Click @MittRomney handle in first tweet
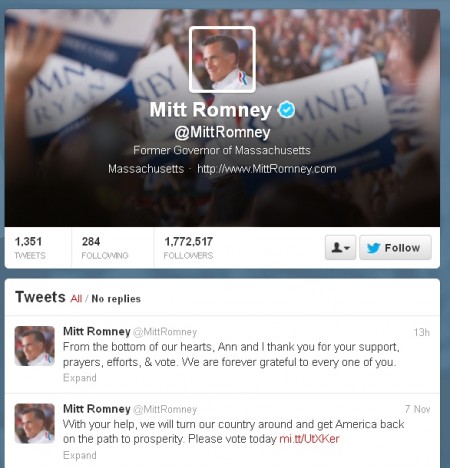The image size is (450, 468). point(165,332)
